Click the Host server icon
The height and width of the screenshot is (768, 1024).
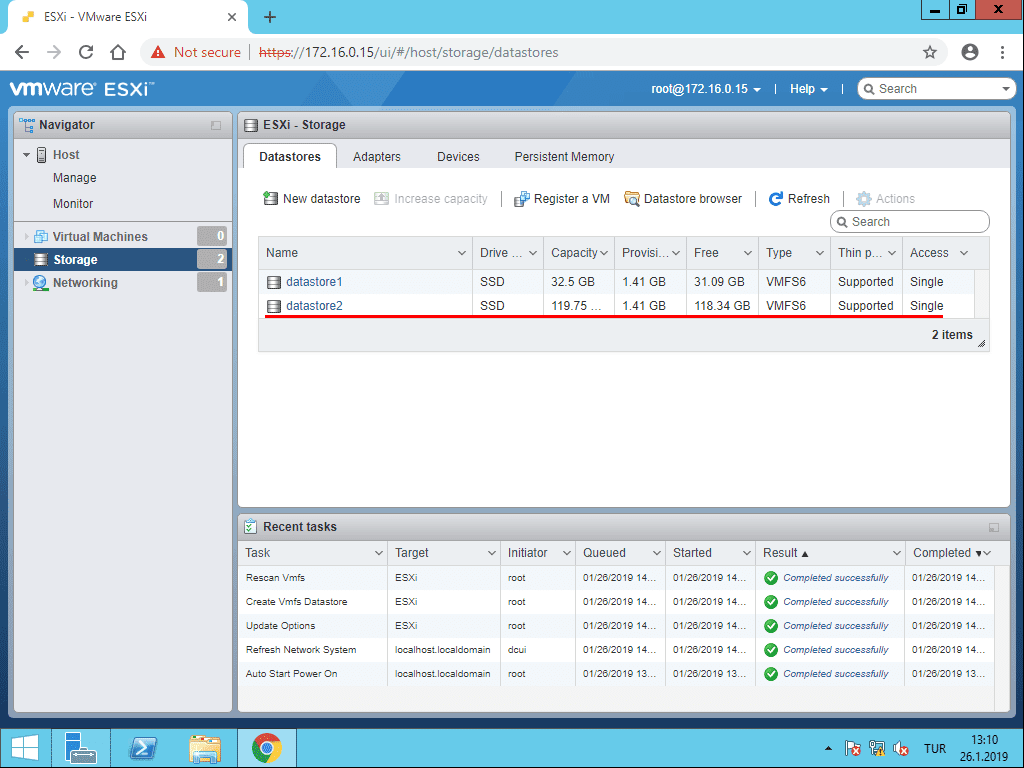(41, 155)
